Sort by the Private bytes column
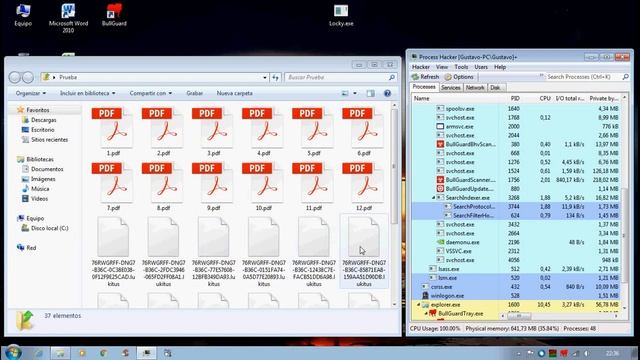Image resolution: width=640 pixels, height=360 pixels. coord(603,98)
